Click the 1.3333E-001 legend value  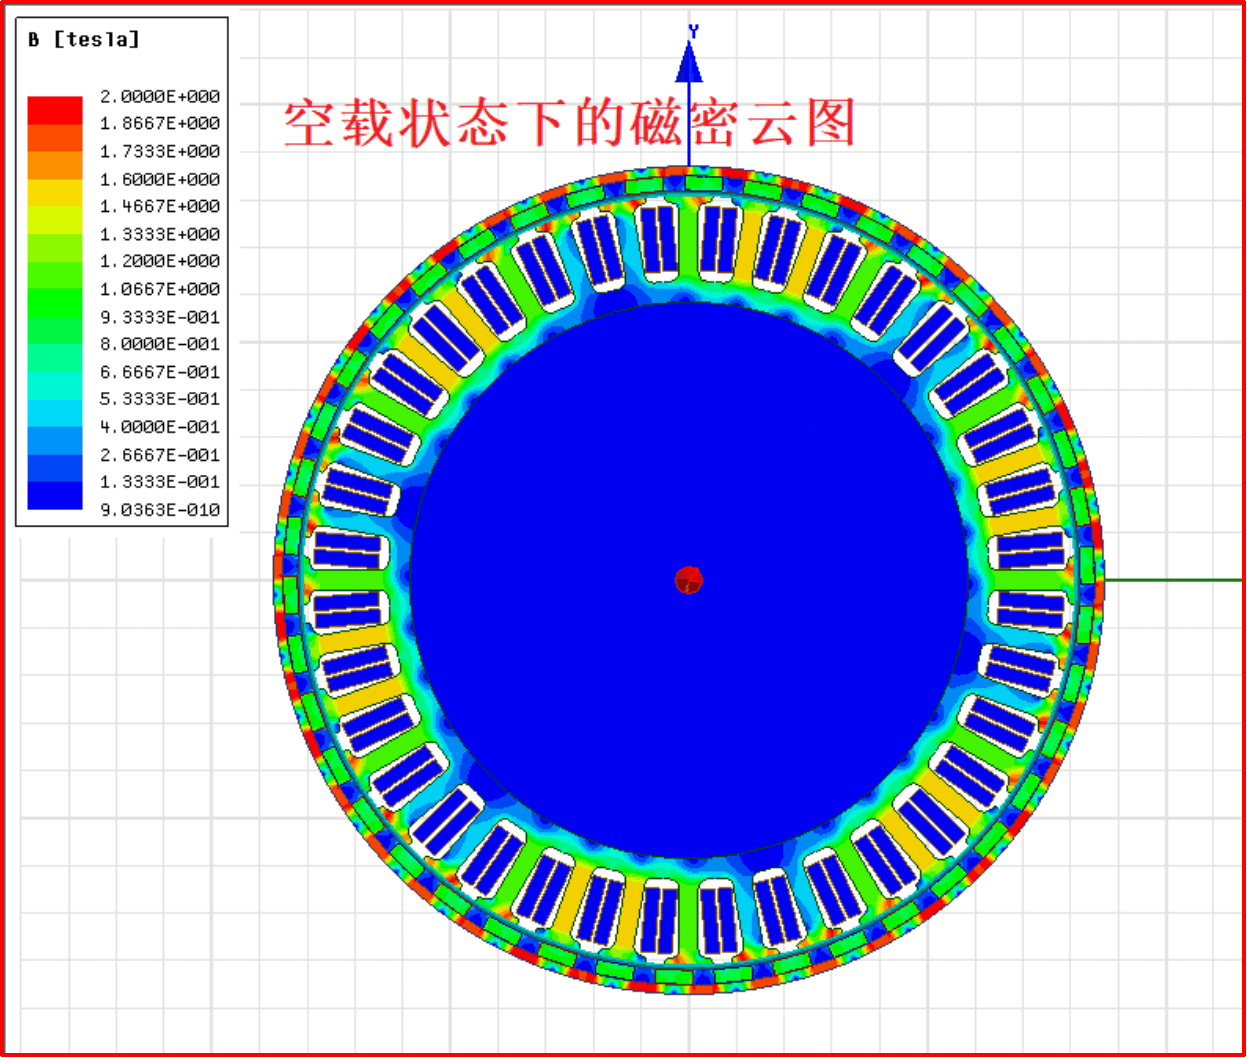tap(160, 482)
